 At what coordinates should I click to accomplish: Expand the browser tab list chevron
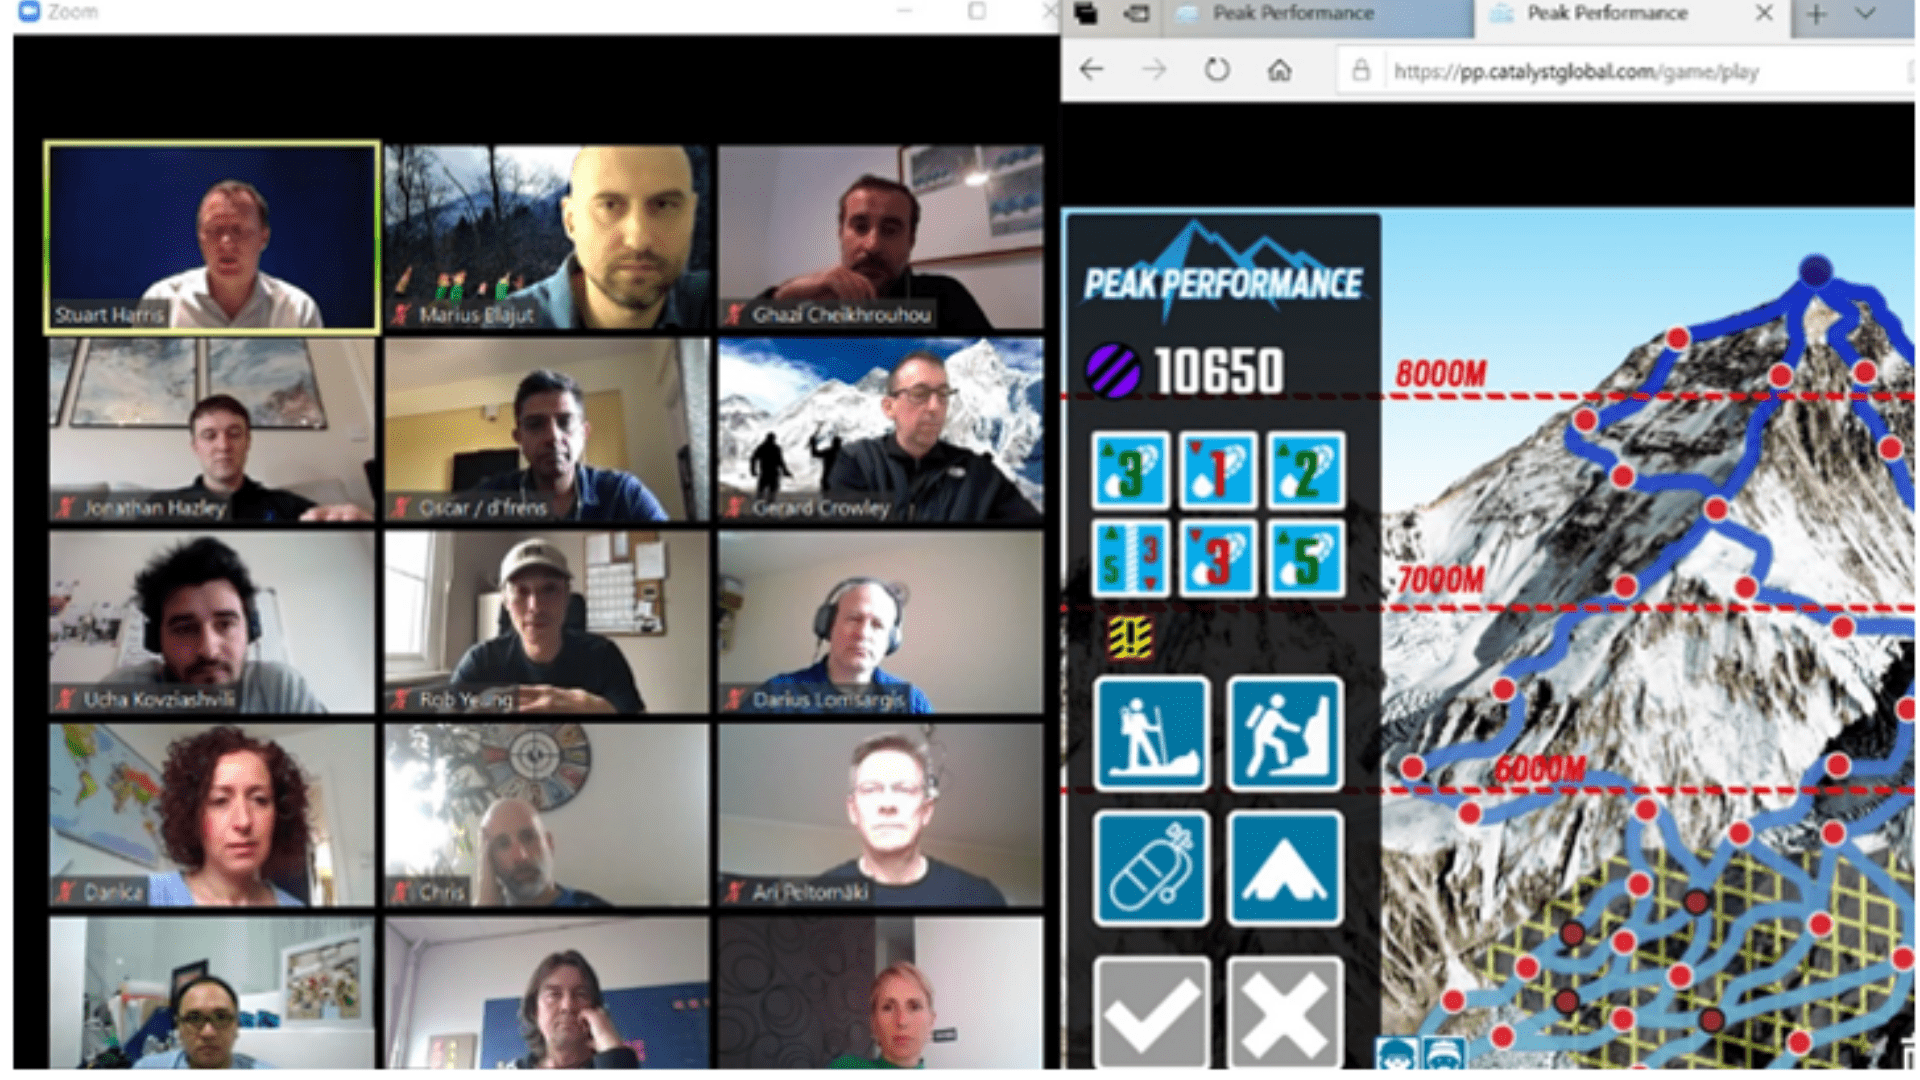[1865, 14]
